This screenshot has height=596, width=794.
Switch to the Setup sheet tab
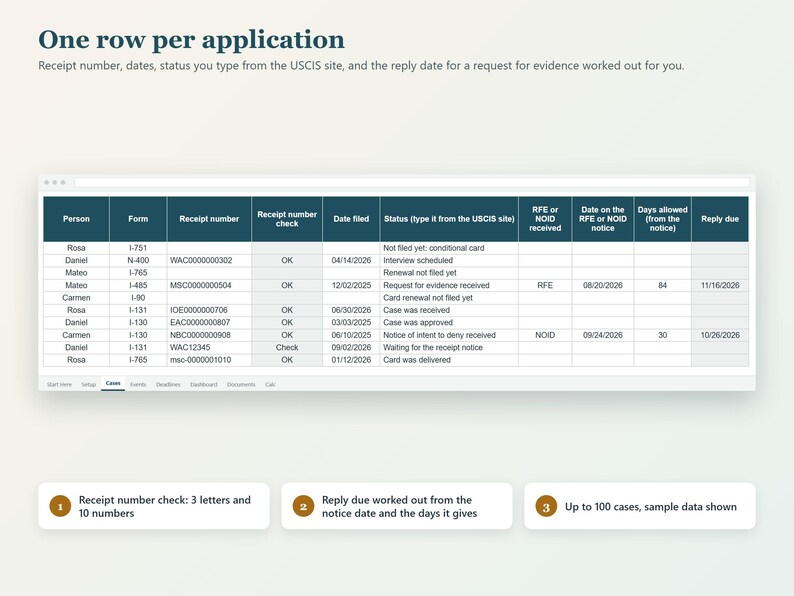point(89,384)
